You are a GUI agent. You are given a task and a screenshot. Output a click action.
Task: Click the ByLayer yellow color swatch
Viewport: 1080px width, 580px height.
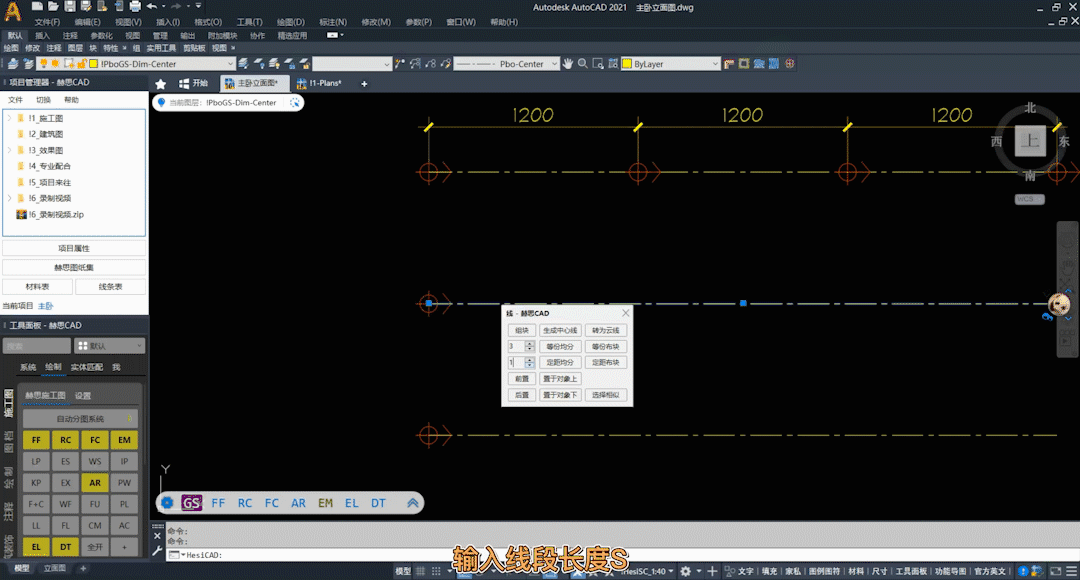627,64
